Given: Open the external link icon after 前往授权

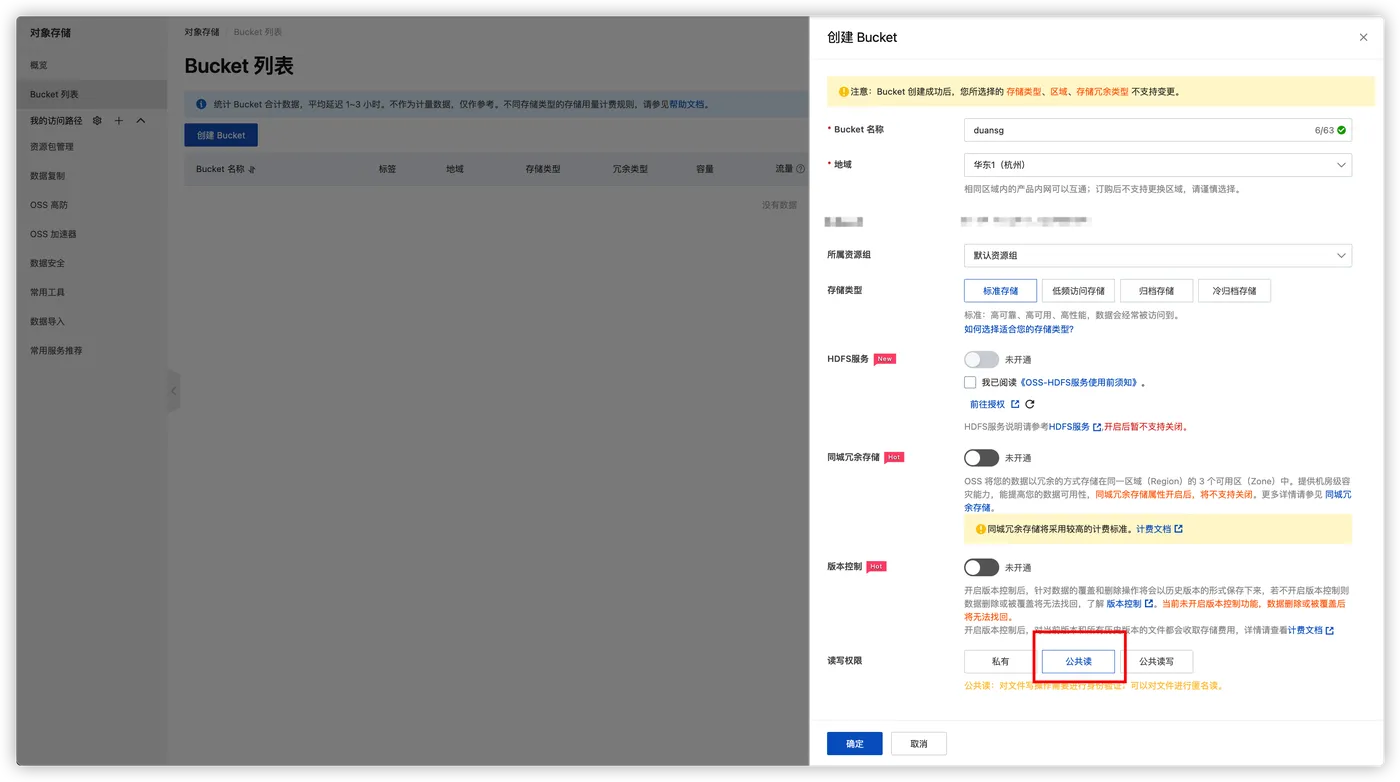Looking at the screenshot, I should tap(1015, 404).
